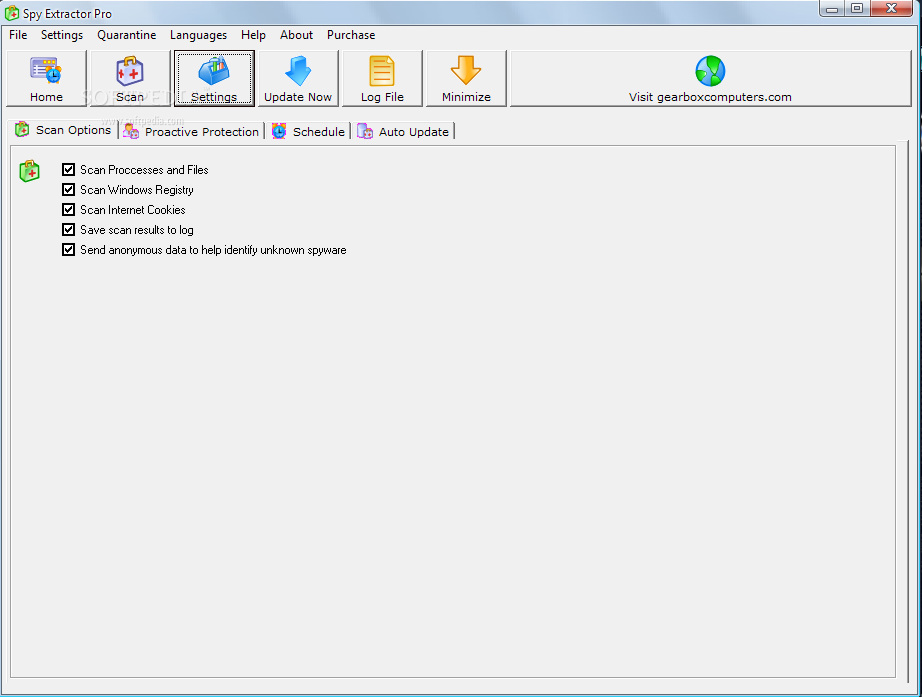Select the Scan Options tab
The width and height of the screenshot is (922, 697).
[64, 130]
